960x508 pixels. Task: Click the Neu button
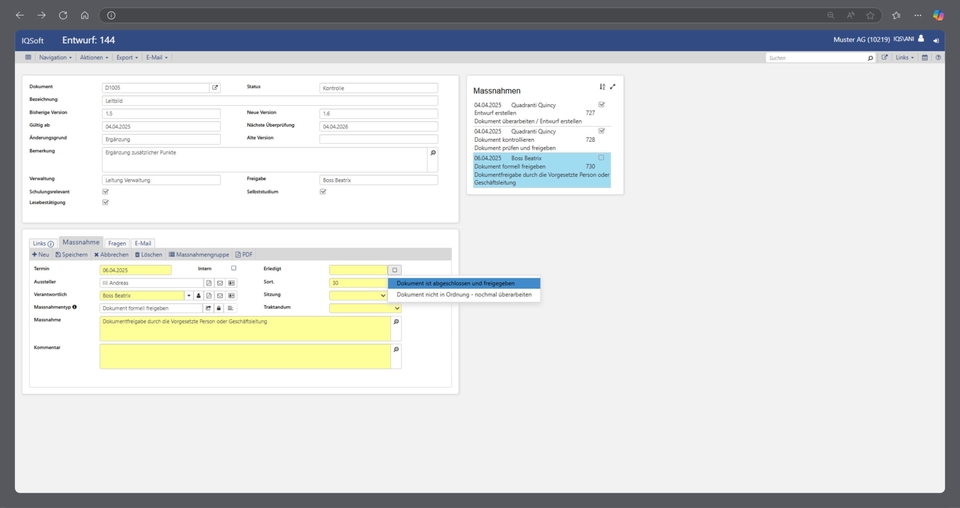tap(41, 255)
